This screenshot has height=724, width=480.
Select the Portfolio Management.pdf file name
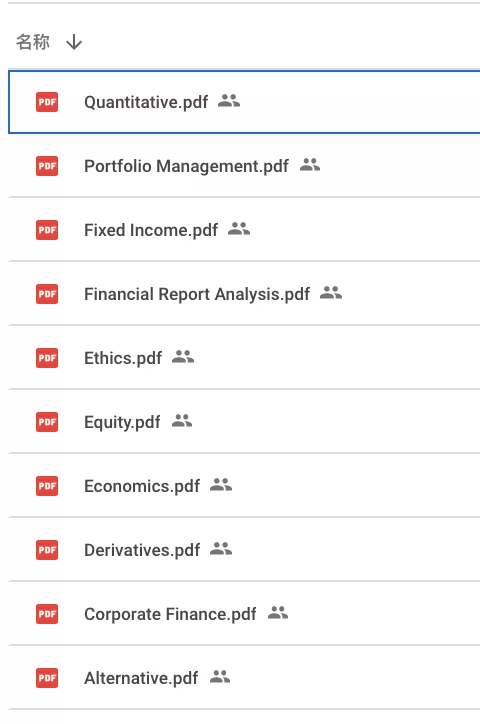(186, 166)
